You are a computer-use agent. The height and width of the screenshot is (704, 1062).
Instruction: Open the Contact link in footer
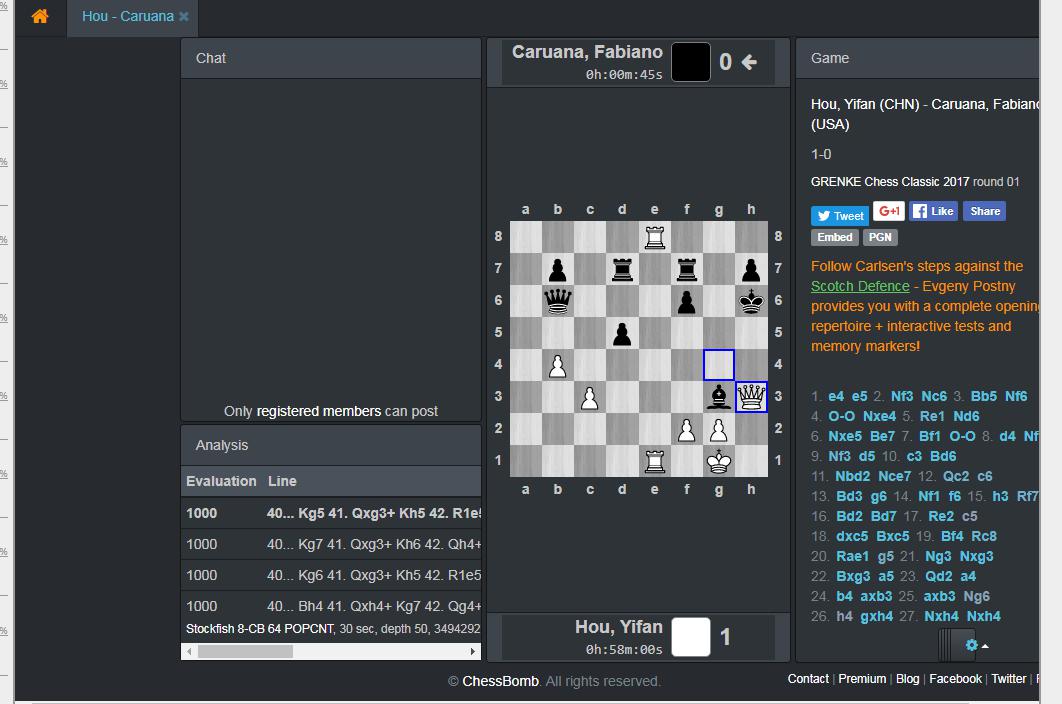(808, 678)
